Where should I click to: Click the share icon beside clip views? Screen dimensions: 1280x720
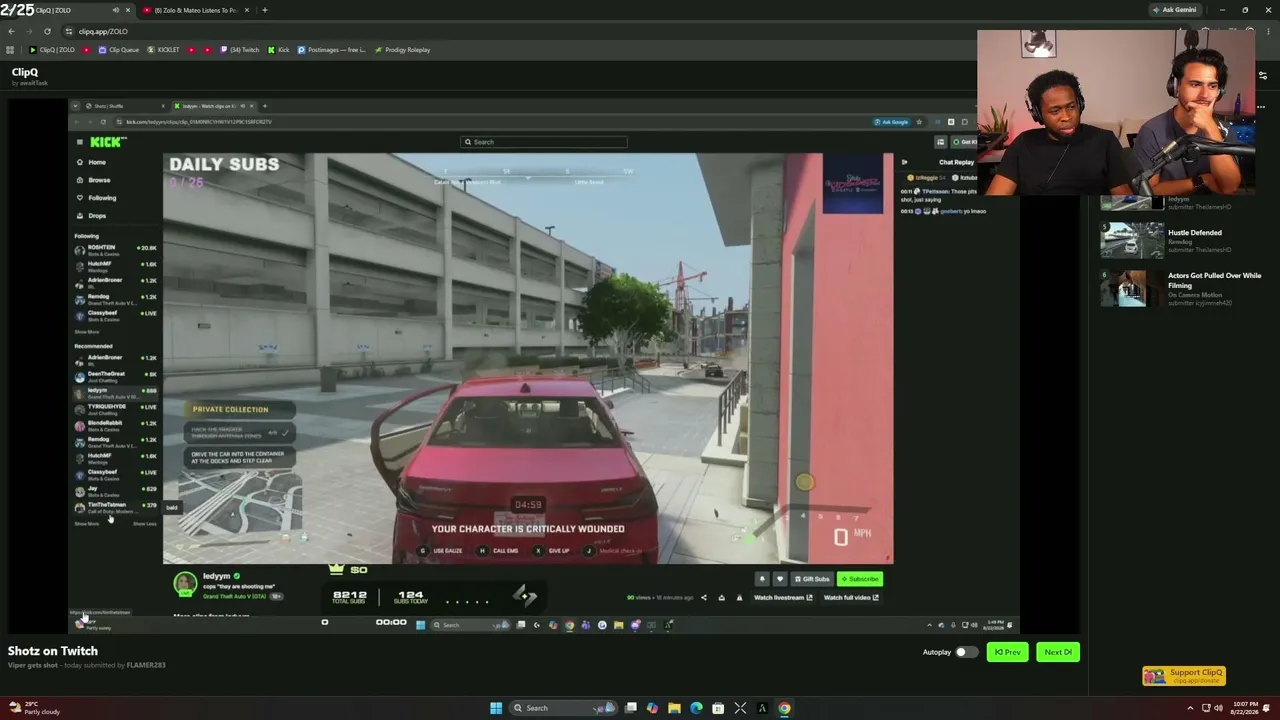704,598
